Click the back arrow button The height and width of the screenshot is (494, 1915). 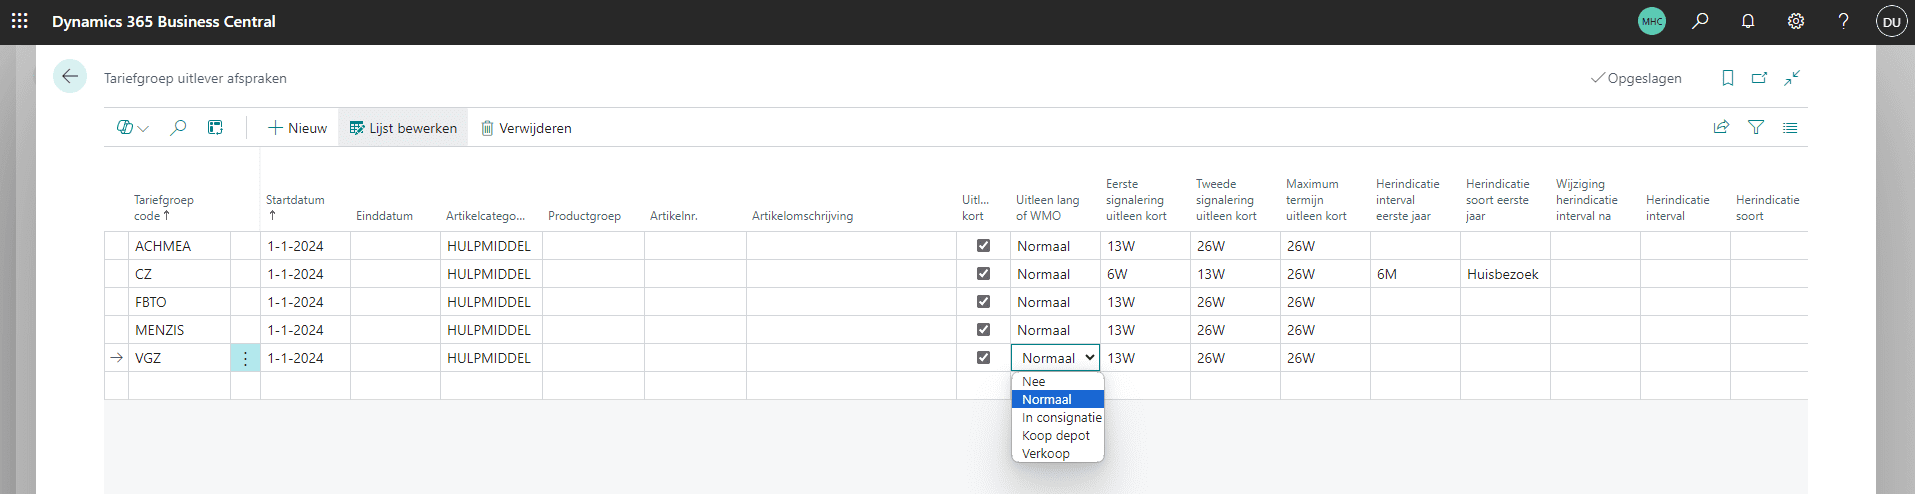coord(70,77)
